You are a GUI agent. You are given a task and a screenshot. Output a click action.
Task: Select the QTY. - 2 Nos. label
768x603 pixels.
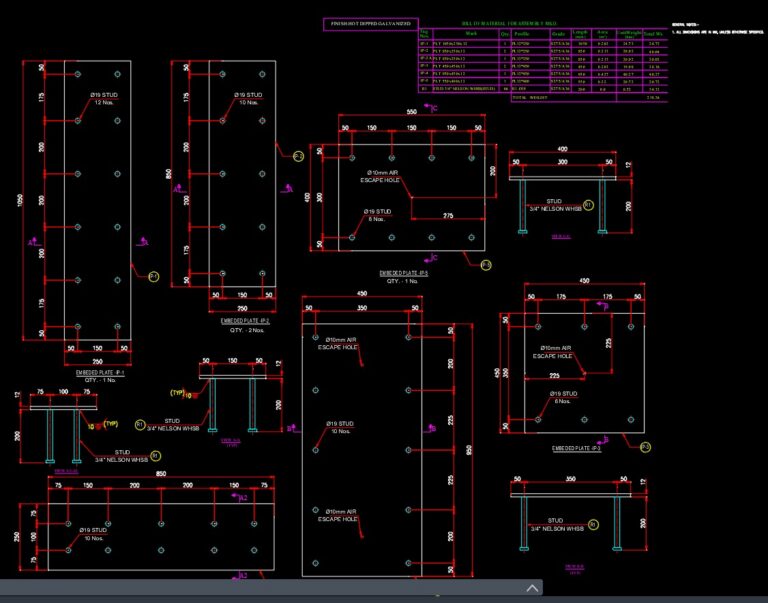point(247,330)
